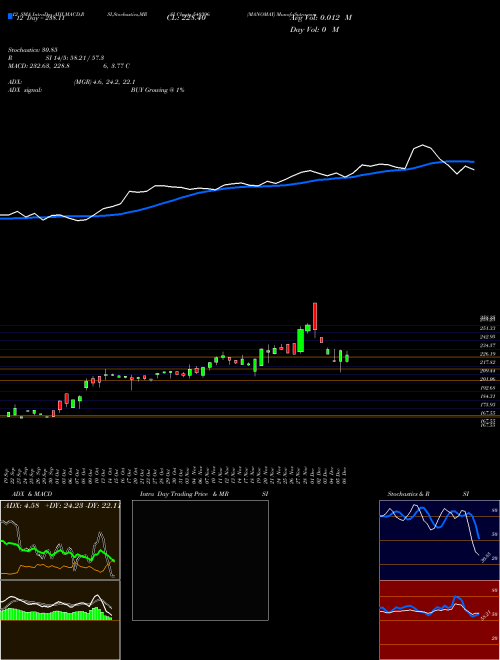Click the large green candlestick before the peak

(x=301, y=341)
